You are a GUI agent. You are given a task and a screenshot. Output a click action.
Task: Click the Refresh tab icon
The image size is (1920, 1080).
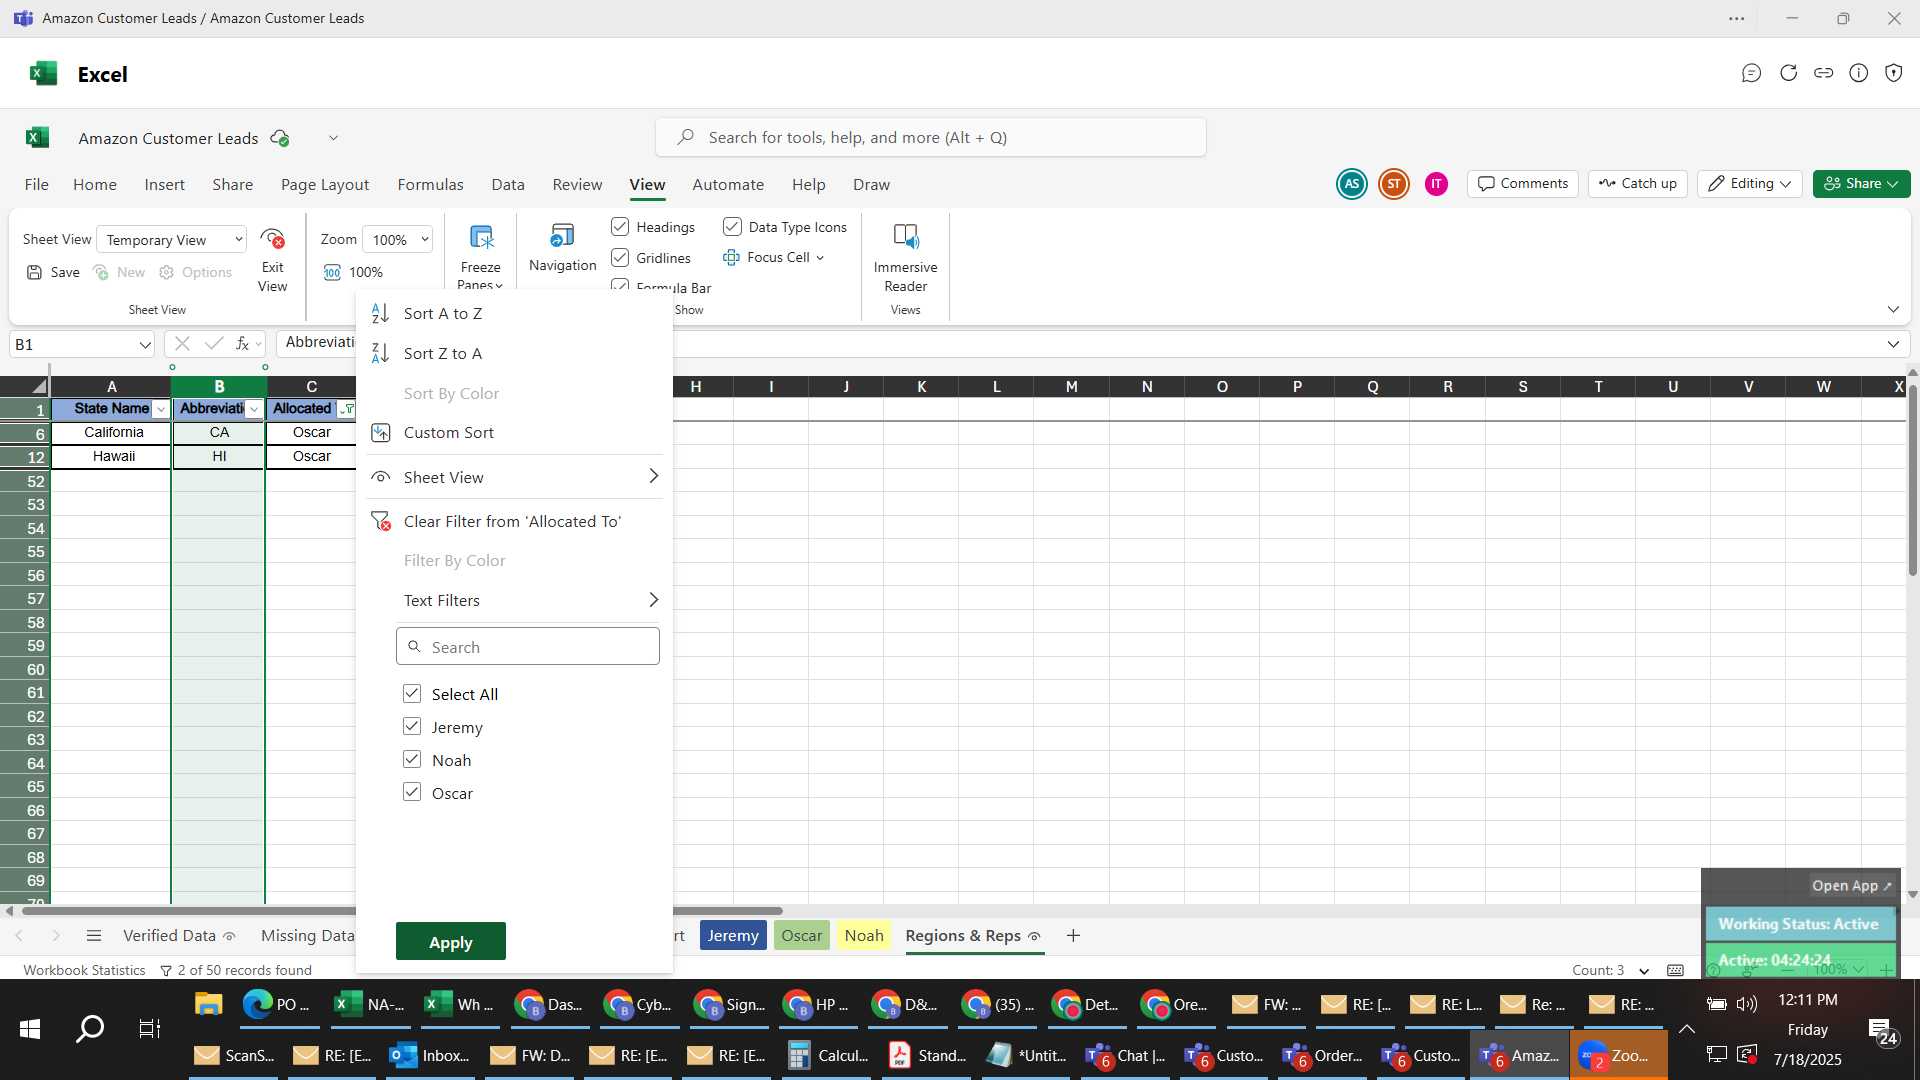[1788, 73]
